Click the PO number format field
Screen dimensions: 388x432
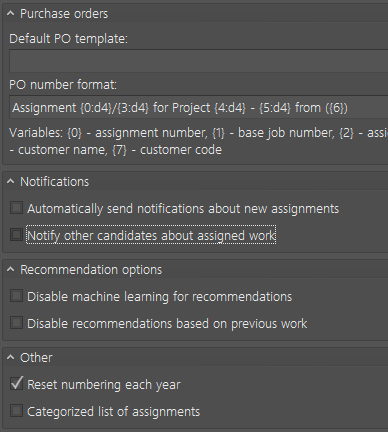pyautogui.click(x=199, y=107)
